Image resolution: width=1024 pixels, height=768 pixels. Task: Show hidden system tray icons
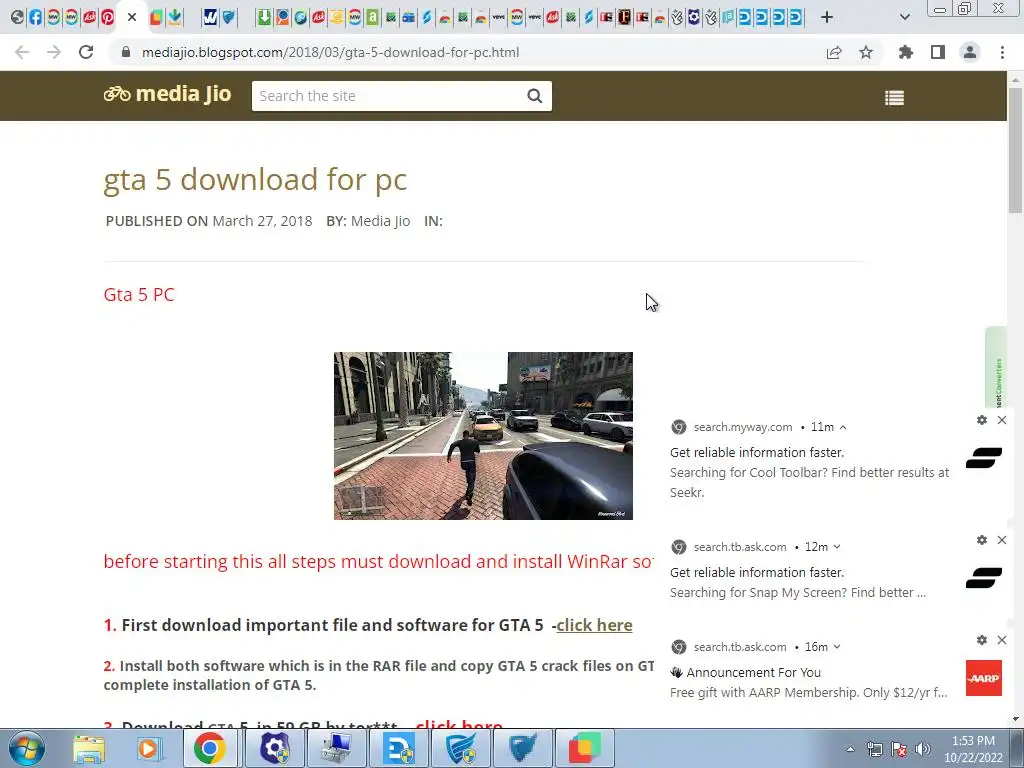point(850,749)
